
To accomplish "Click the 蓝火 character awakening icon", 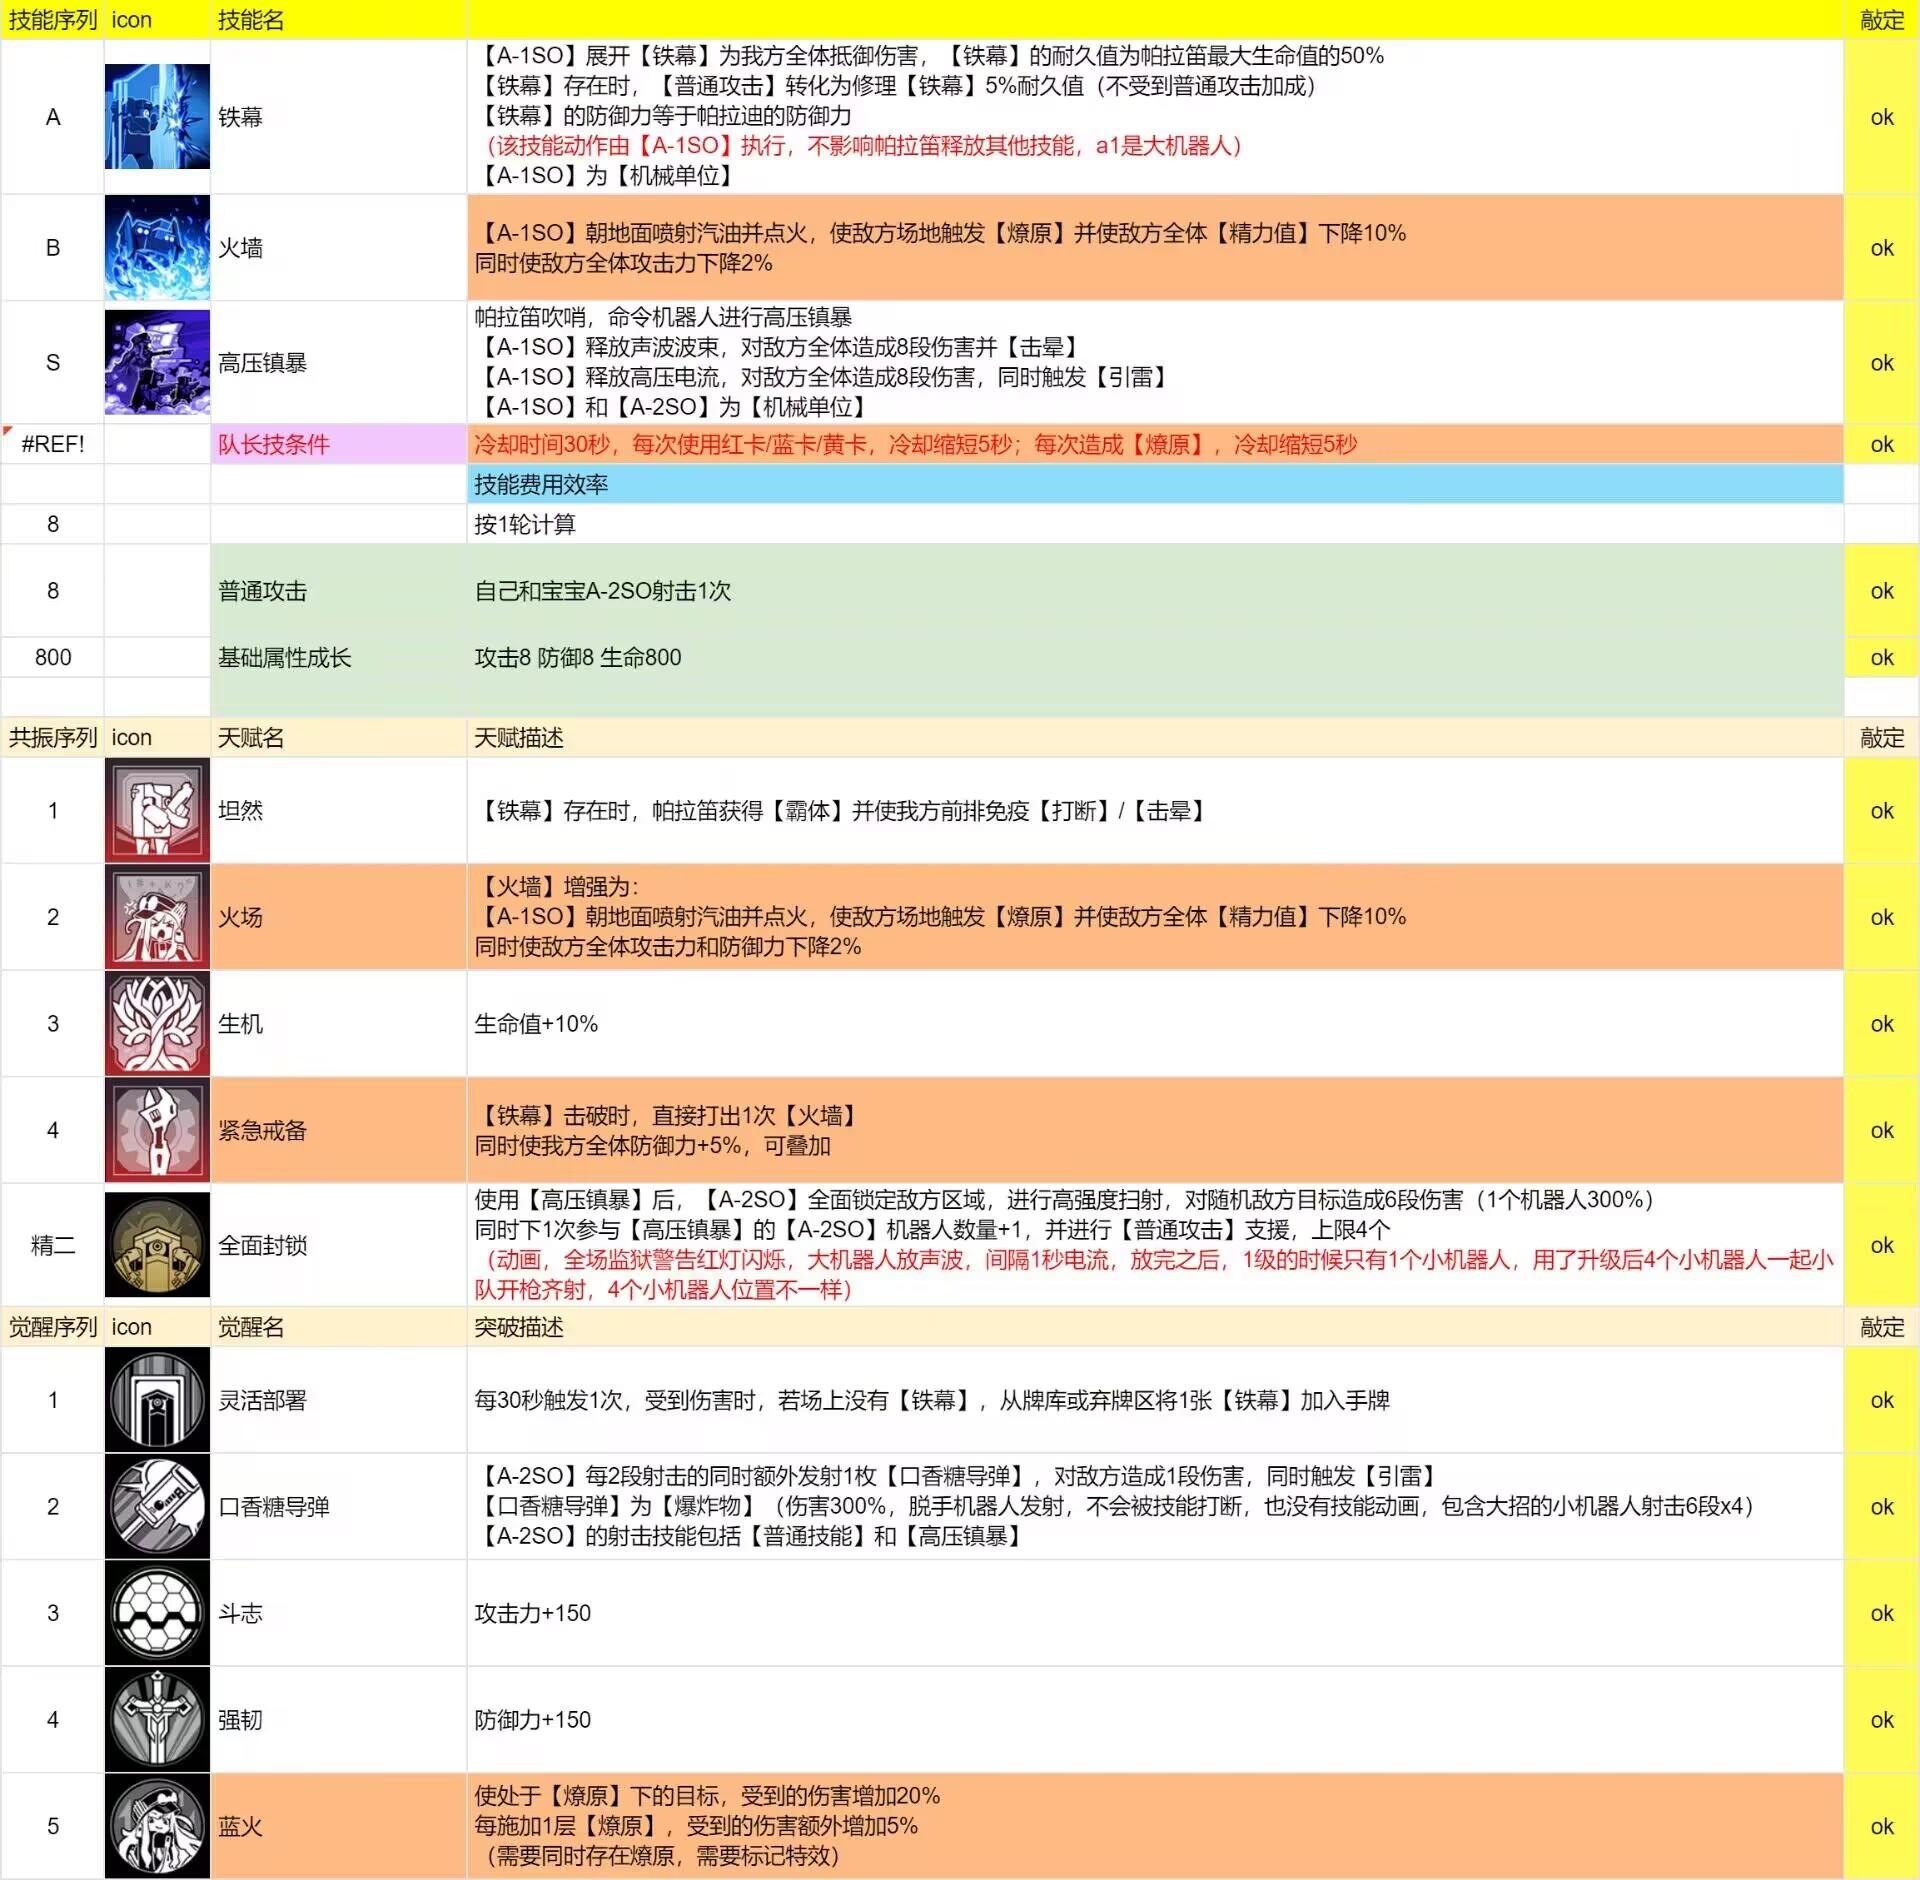I will pyautogui.click(x=157, y=1826).
